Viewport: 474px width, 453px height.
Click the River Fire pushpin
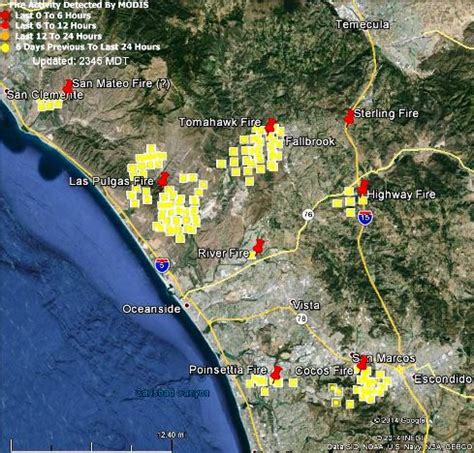[259, 246]
